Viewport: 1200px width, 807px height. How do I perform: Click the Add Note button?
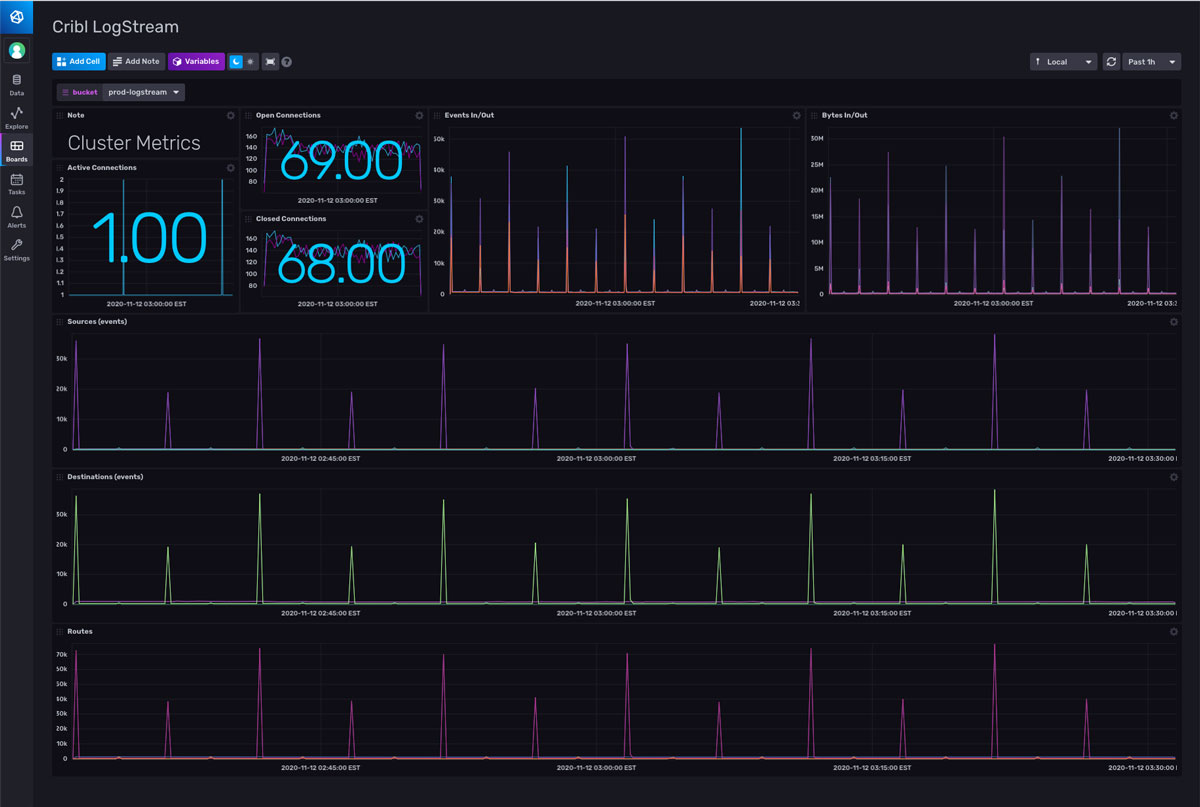coord(136,62)
